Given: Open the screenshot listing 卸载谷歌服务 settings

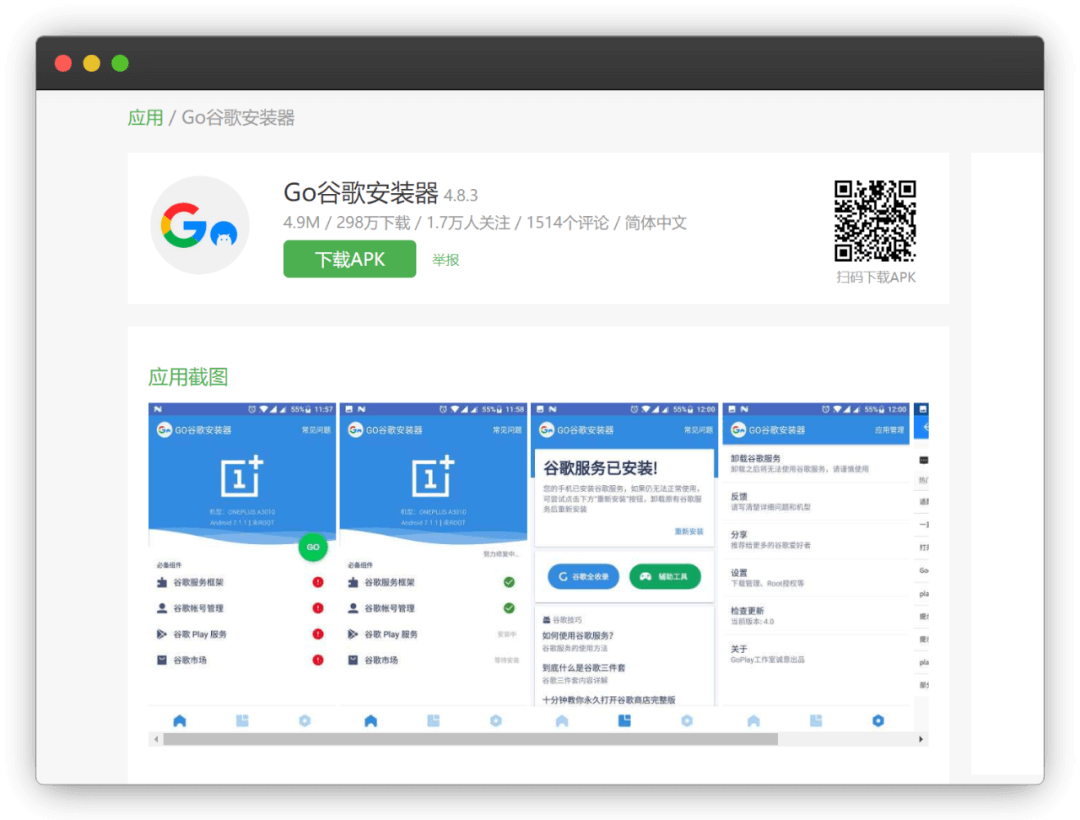Looking at the screenshot, I should point(816,569).
